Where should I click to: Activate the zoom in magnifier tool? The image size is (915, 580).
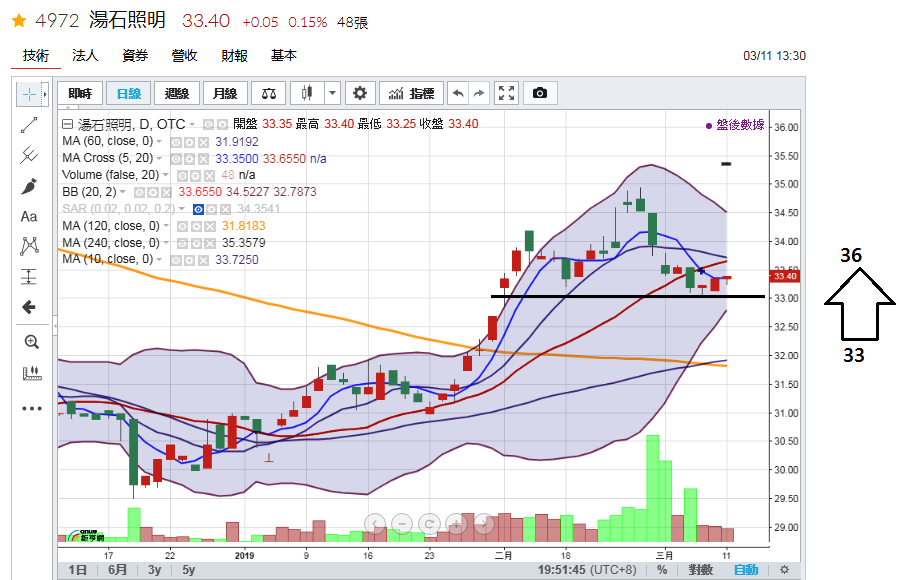pyautogui.click(x=32, y=342)
